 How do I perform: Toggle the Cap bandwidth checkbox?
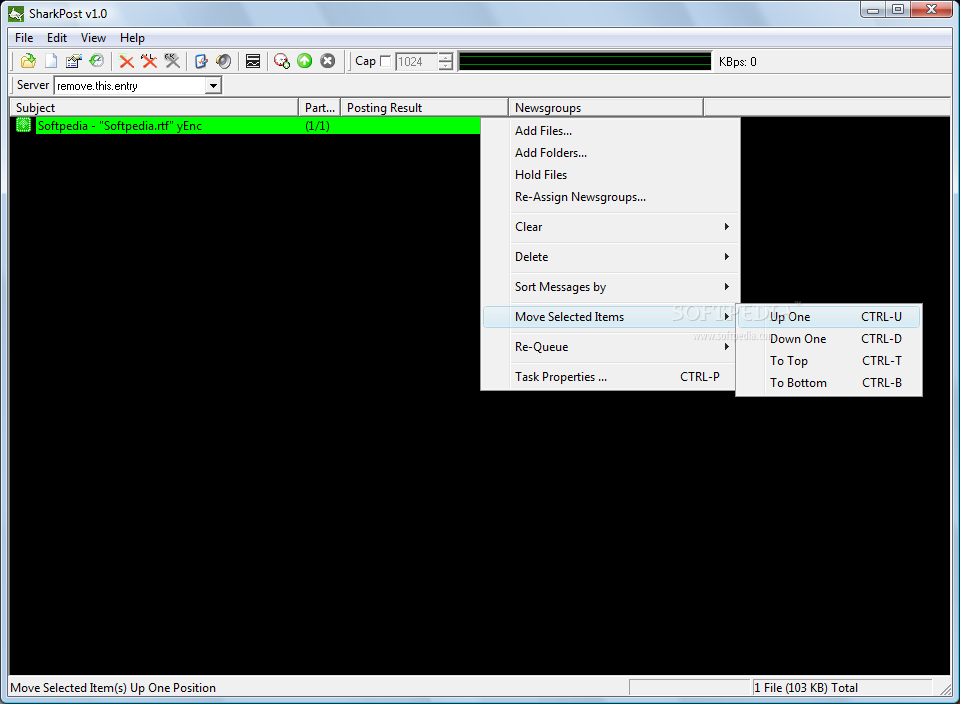tap(385, 61)
